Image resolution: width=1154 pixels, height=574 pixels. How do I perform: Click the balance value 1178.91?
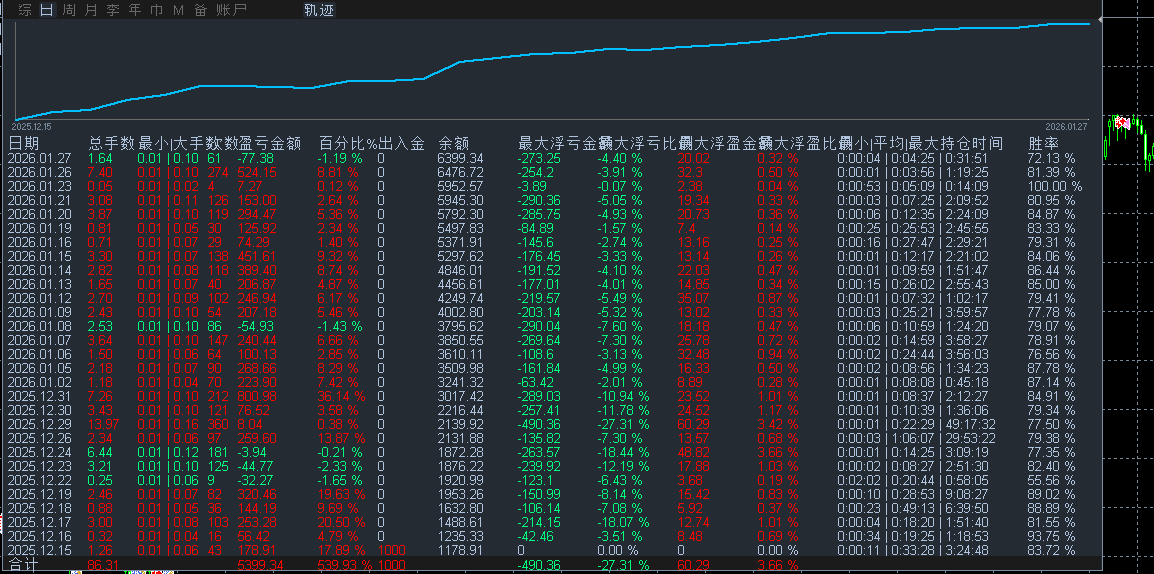click(x=460, y=550)
